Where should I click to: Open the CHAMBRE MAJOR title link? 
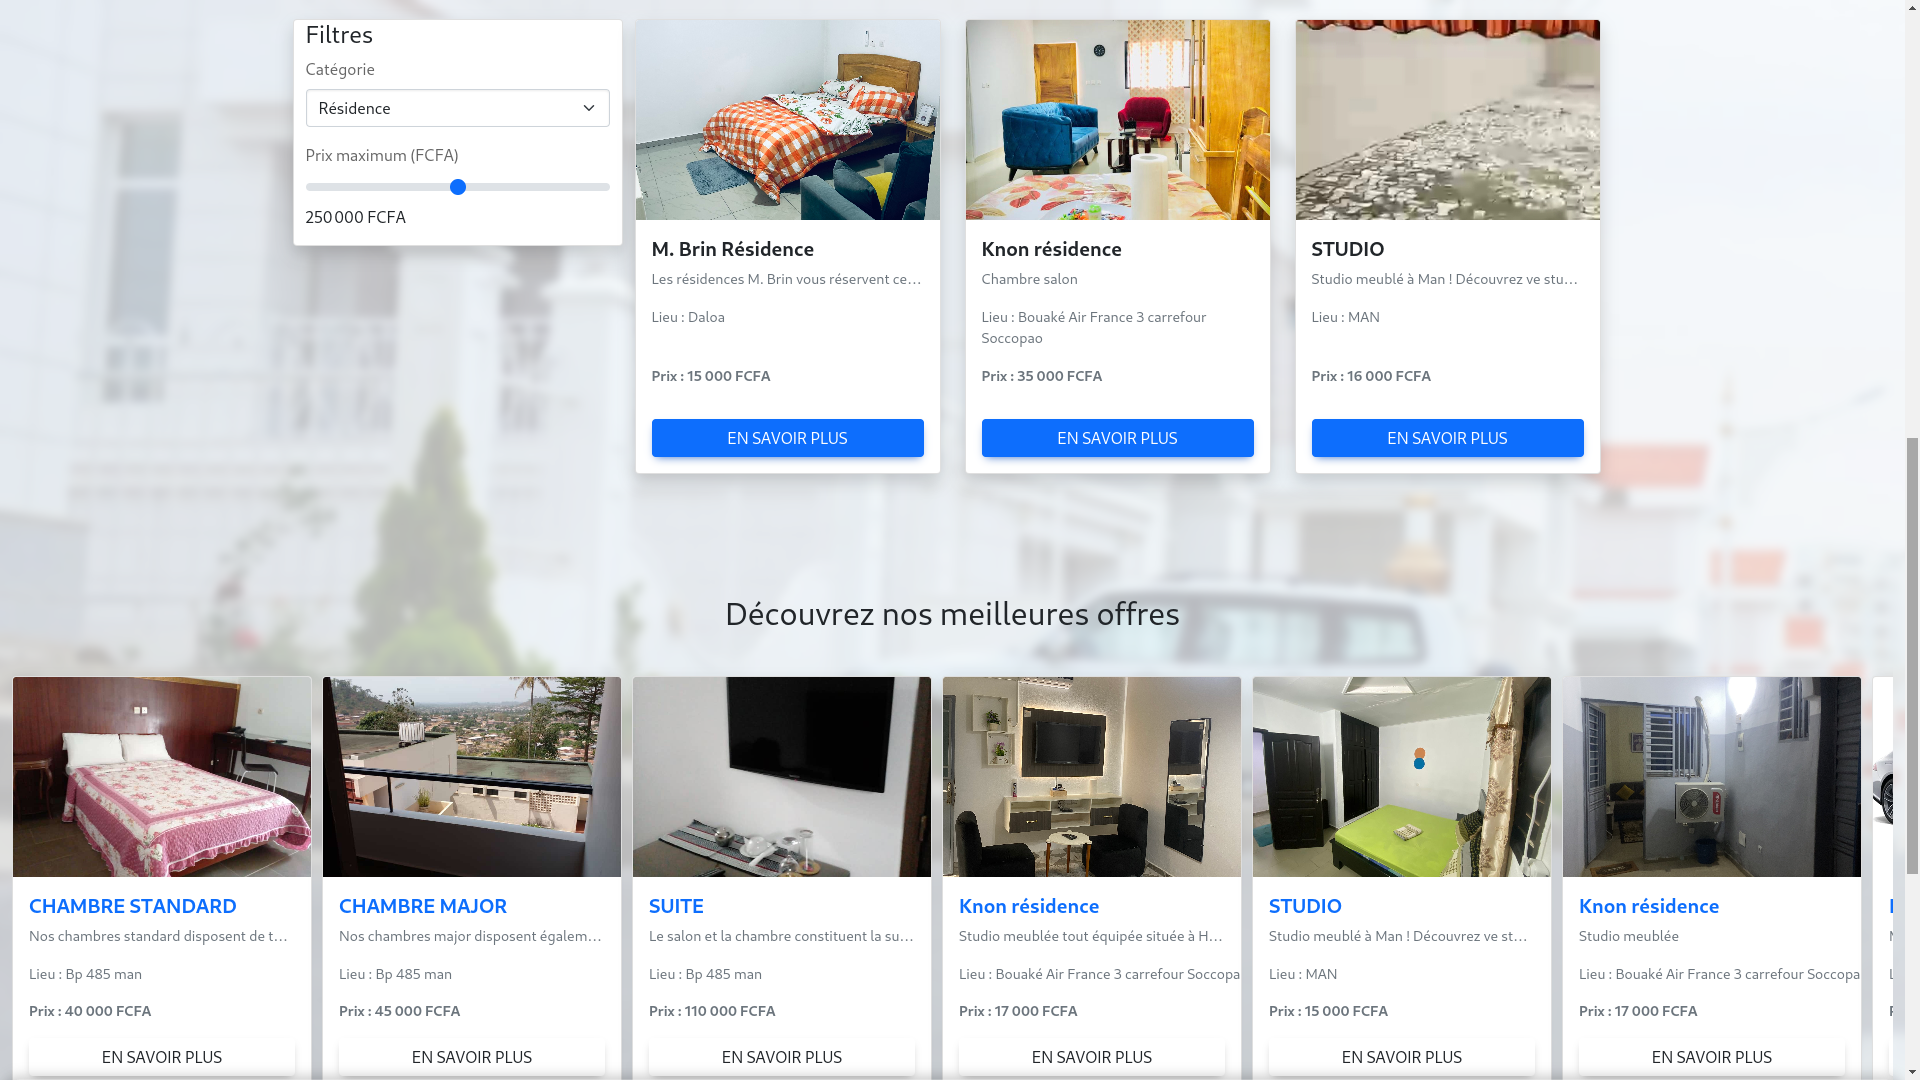(423, 905)
